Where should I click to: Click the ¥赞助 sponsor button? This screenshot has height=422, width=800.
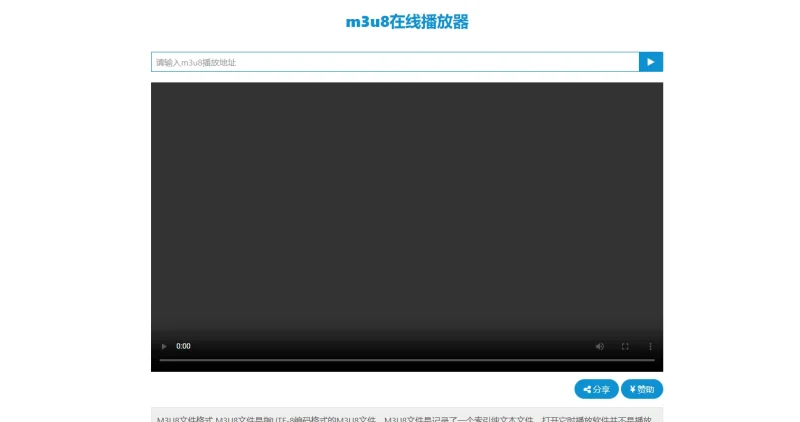pyautogui.click(x=642, y=389)
